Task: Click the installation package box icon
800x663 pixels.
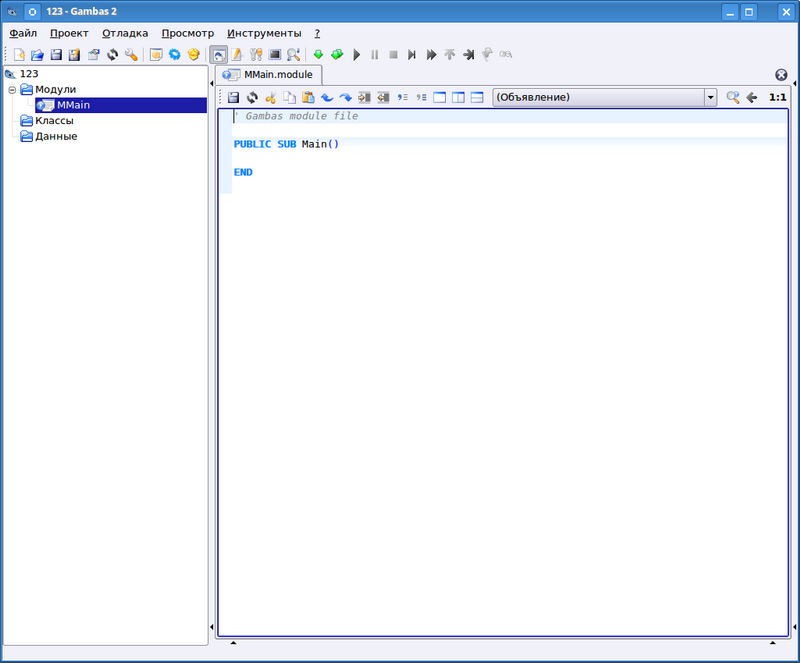Action: point(193,54)
